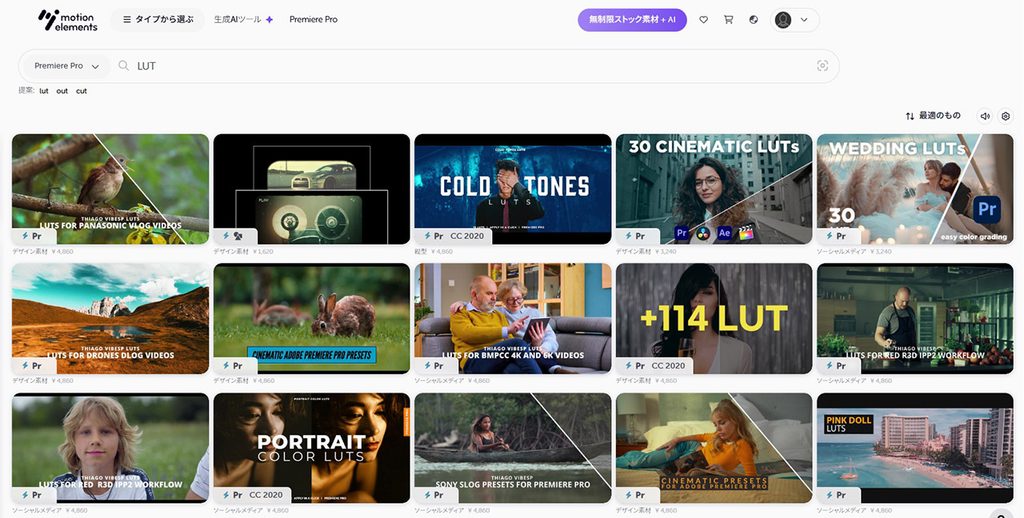Open the タイプから選ぶ menu
Viewport: 1024px width, 518px height.
(157, 20)
